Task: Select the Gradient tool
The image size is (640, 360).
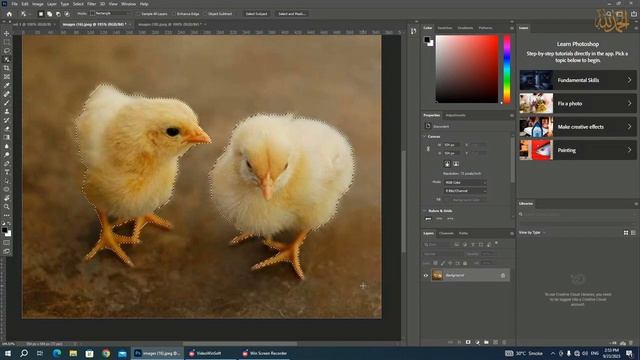Action: [x=7, y=138]
